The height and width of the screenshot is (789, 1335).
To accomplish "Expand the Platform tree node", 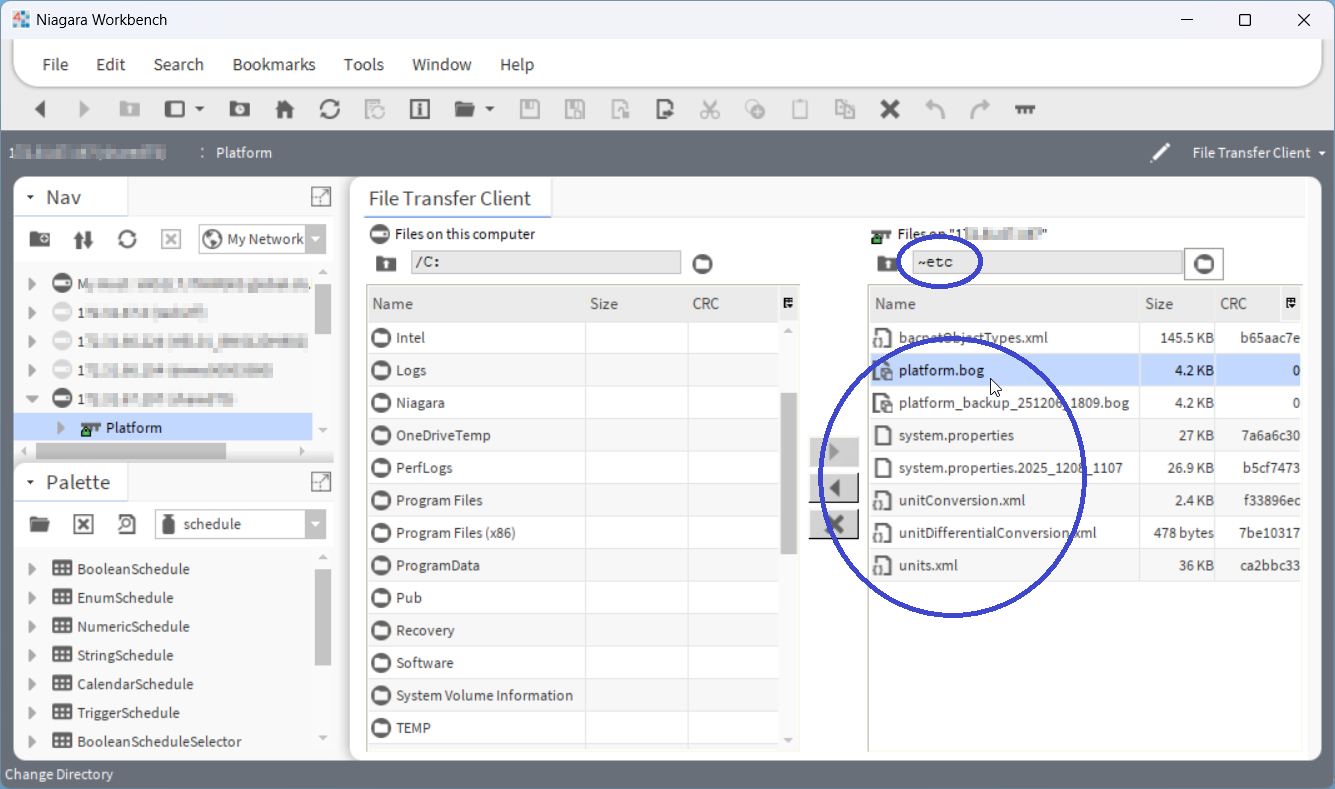I will coord(60,428).
